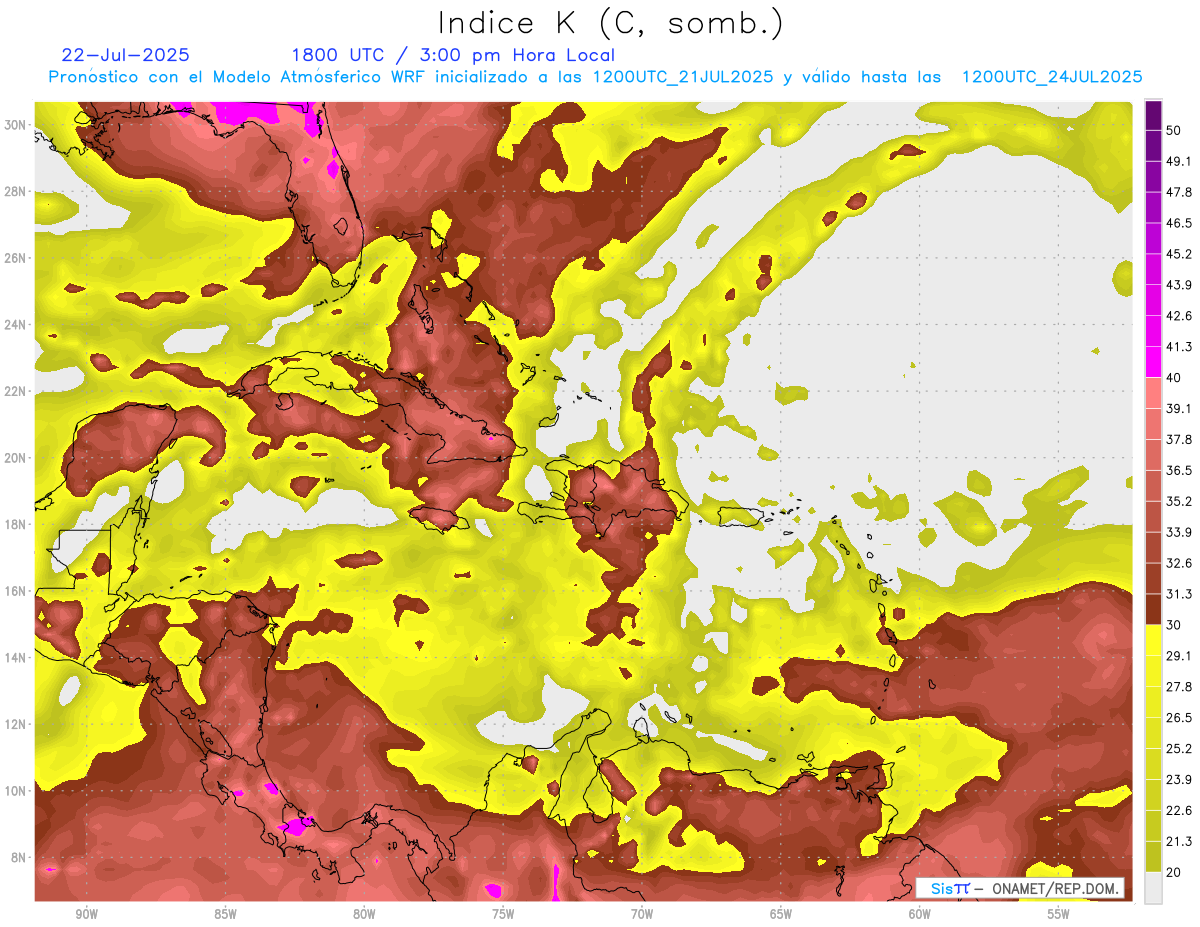The height and width of the screenshot is (927, 1200).
Task: Click the '80W' longitude label
Action: [x=364, y=914]
